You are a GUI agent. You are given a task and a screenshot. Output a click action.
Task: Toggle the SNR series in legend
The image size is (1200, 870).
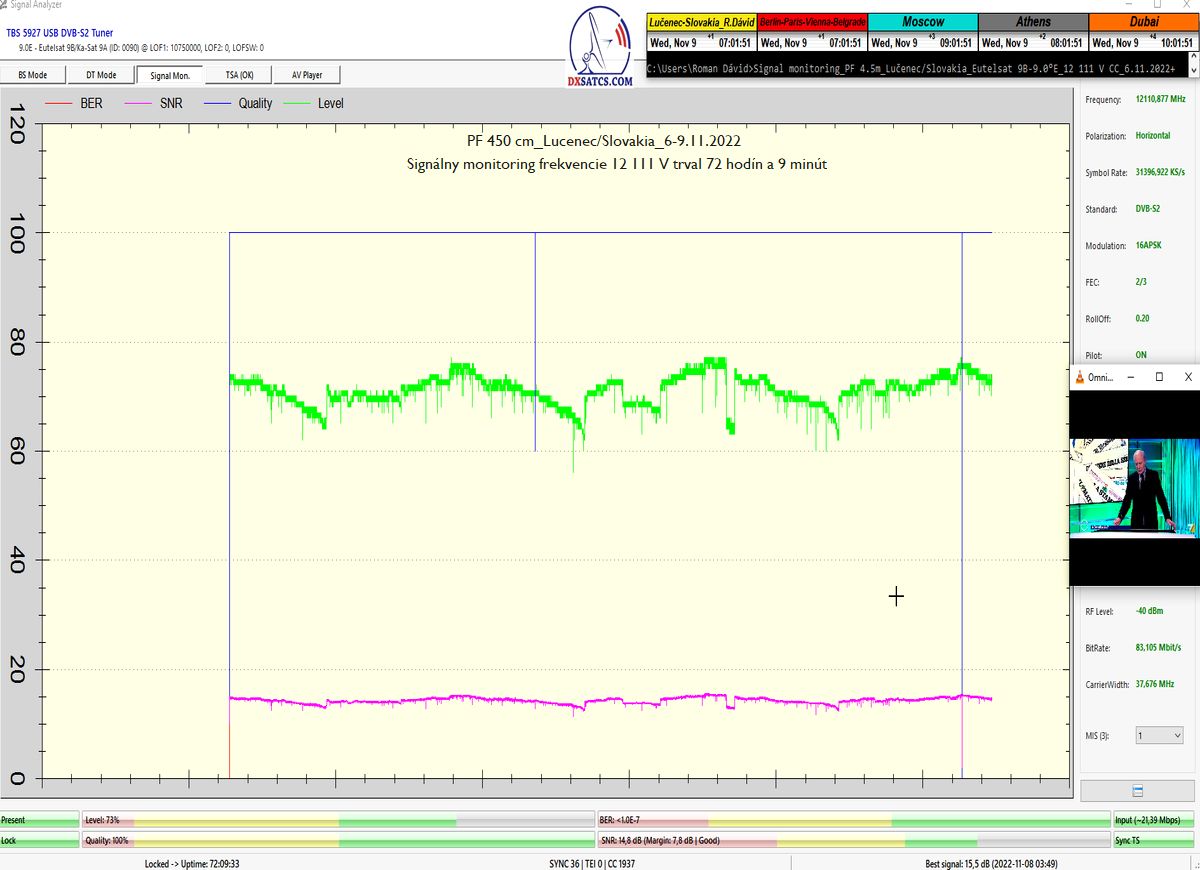[156, 103]
